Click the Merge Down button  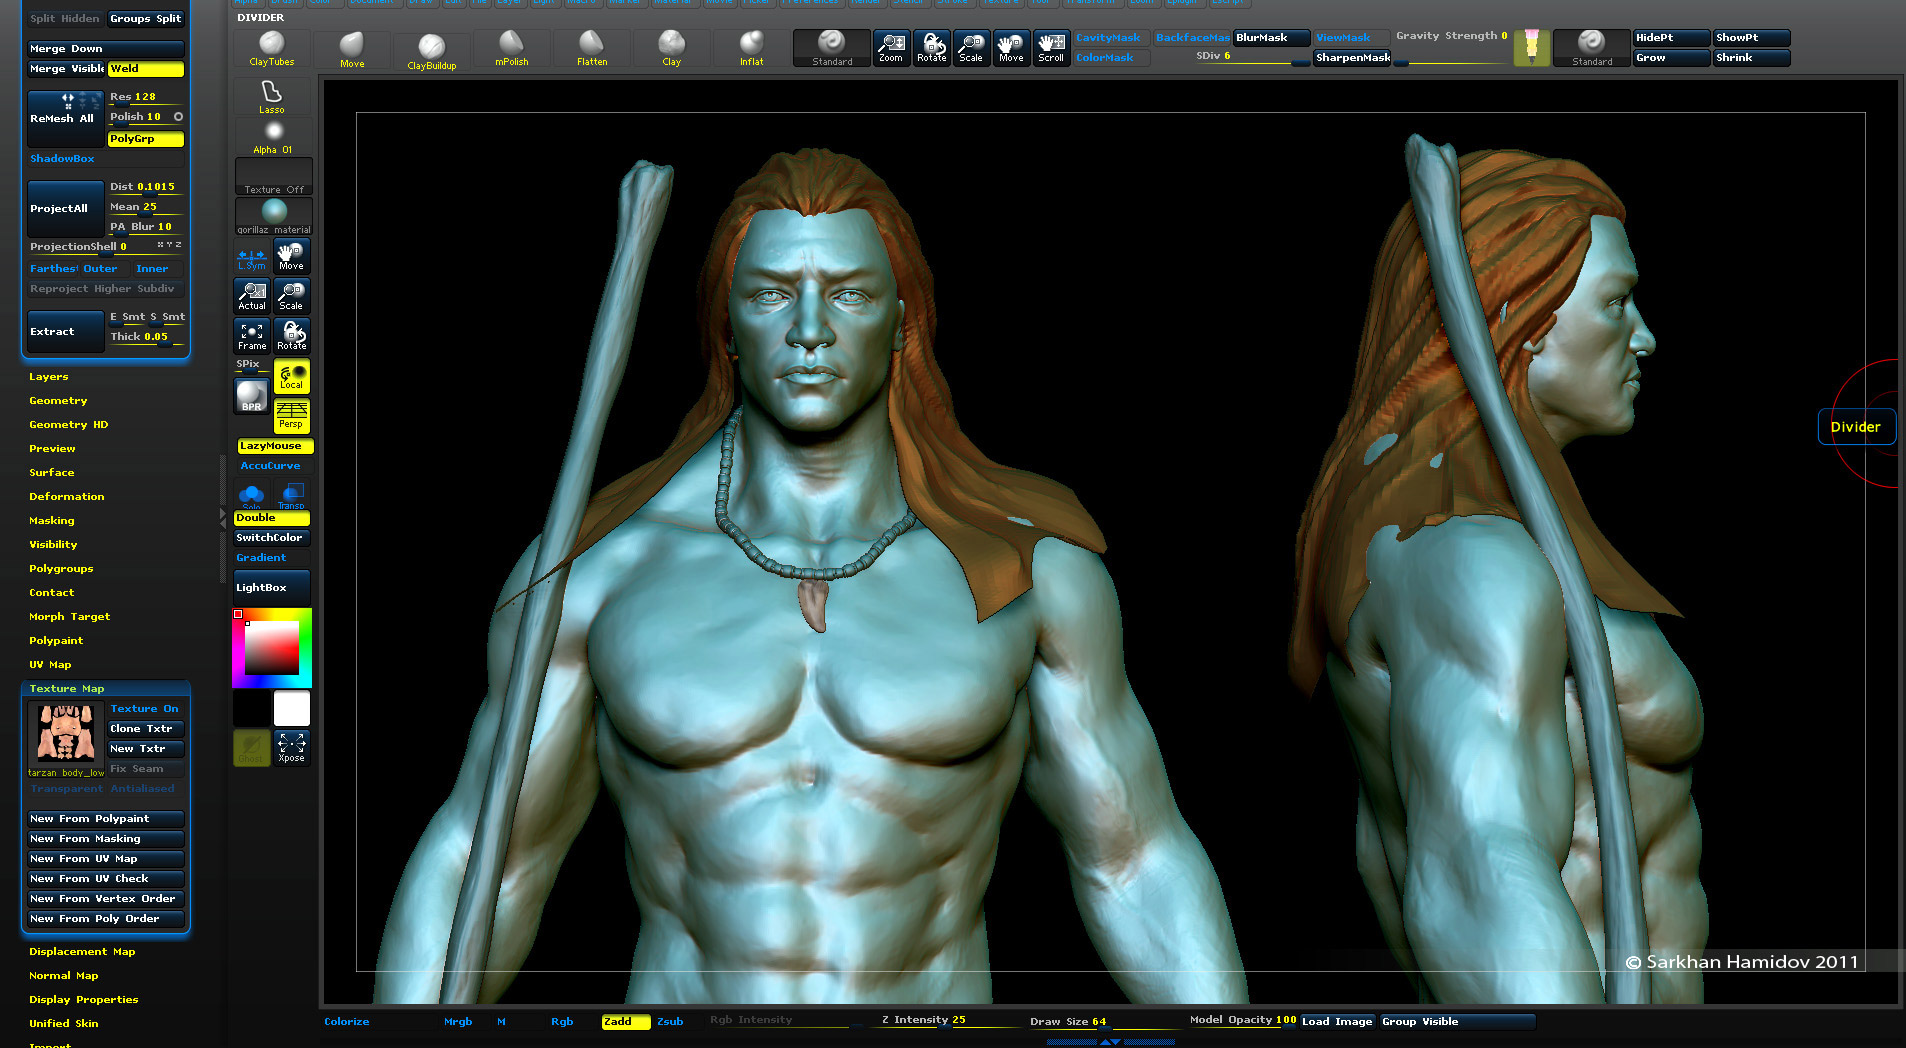point(105,49)
